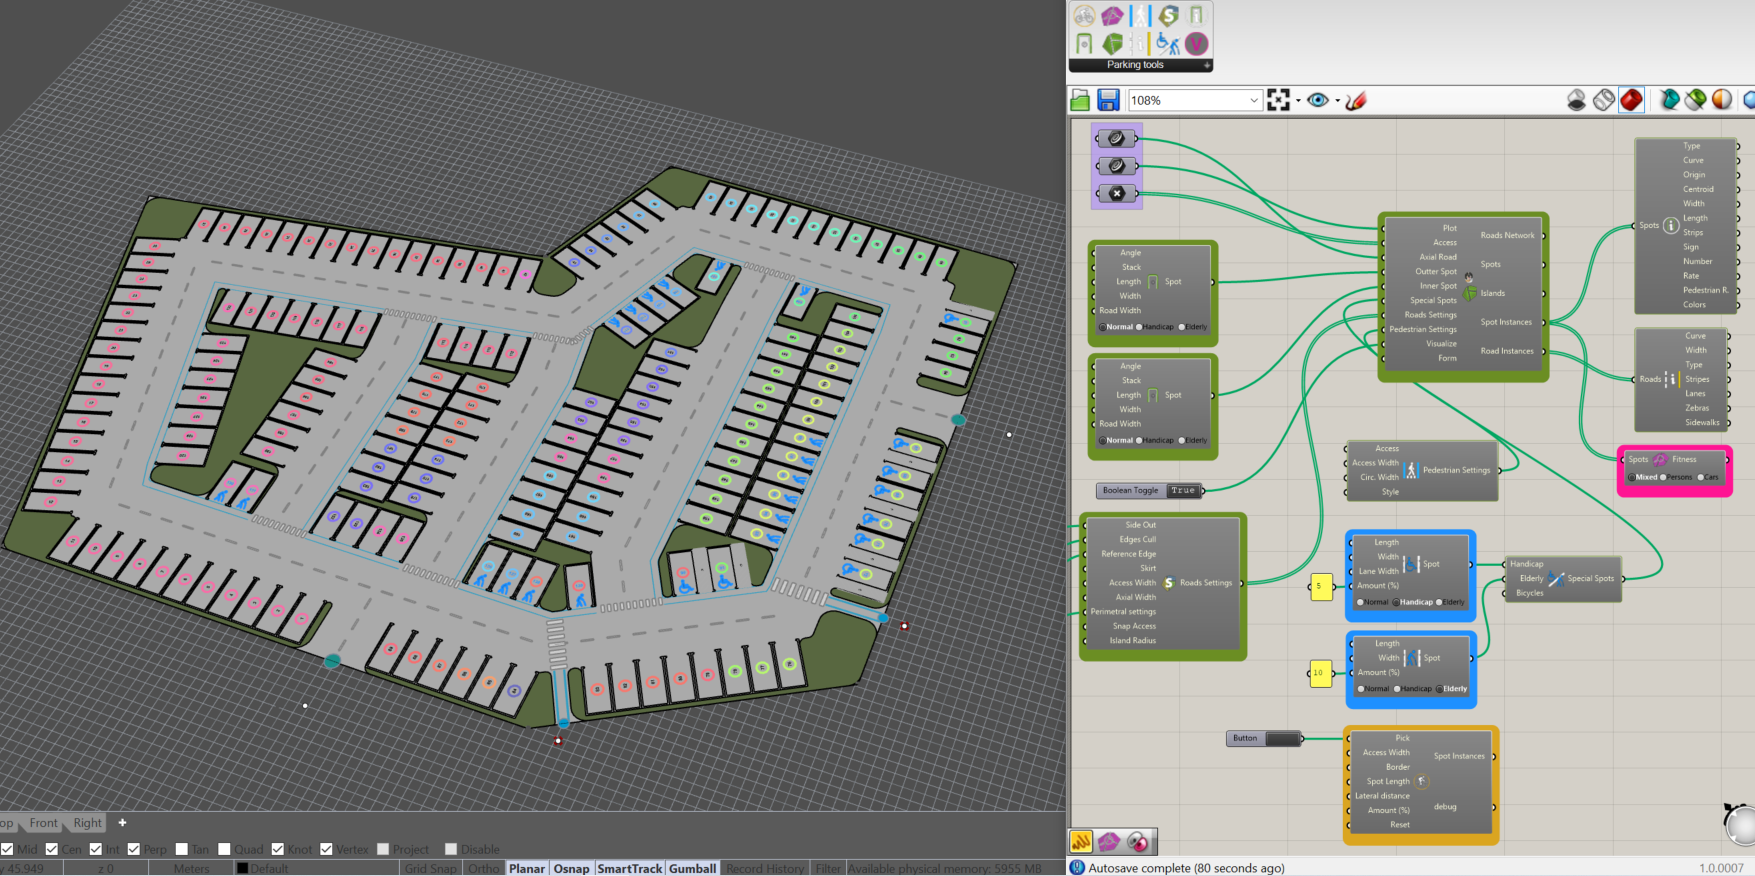The height and width of the screenshot is (876, 1755).
Task: Click the yellow markov widget on canvas bottom bar
Action: (1081, 842)
